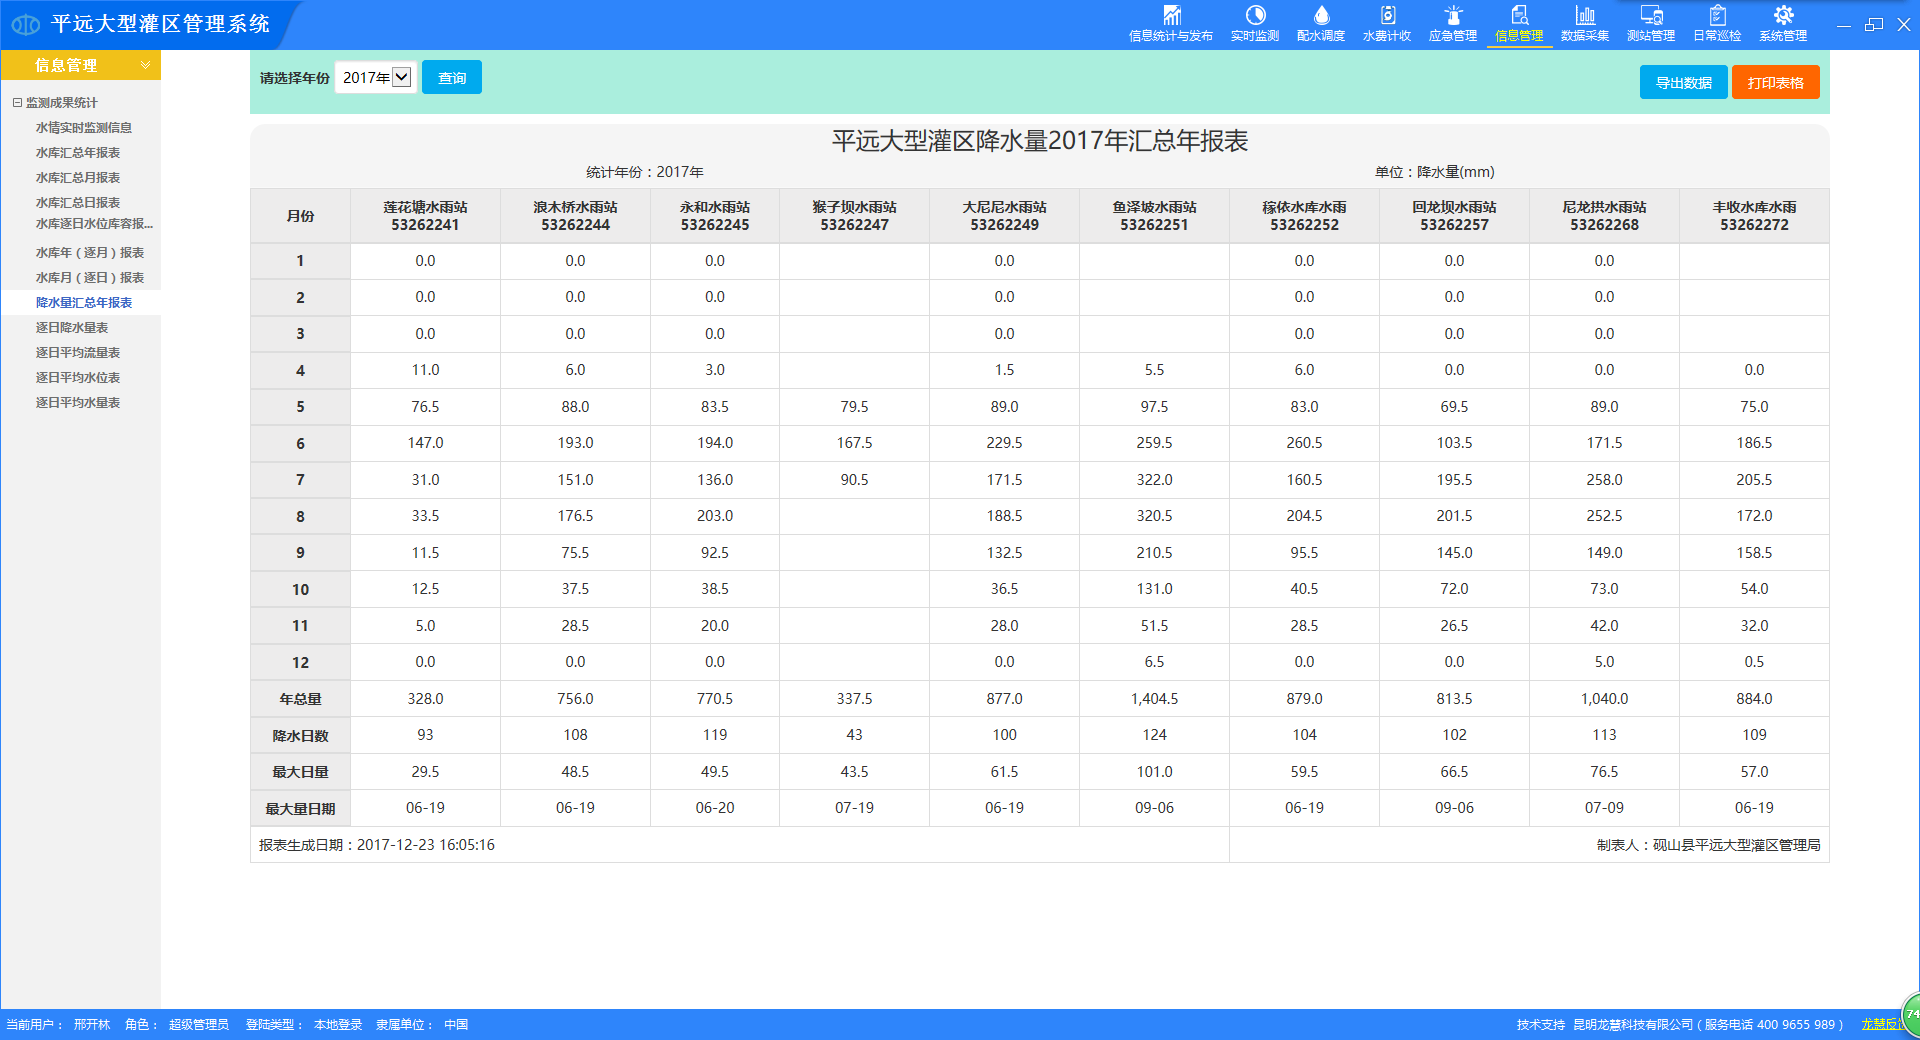Viewport: 1920px width, 1040px height.
Task: Open 水库汇总年报表 in sidebar
Action: click(x=78, y=153)
